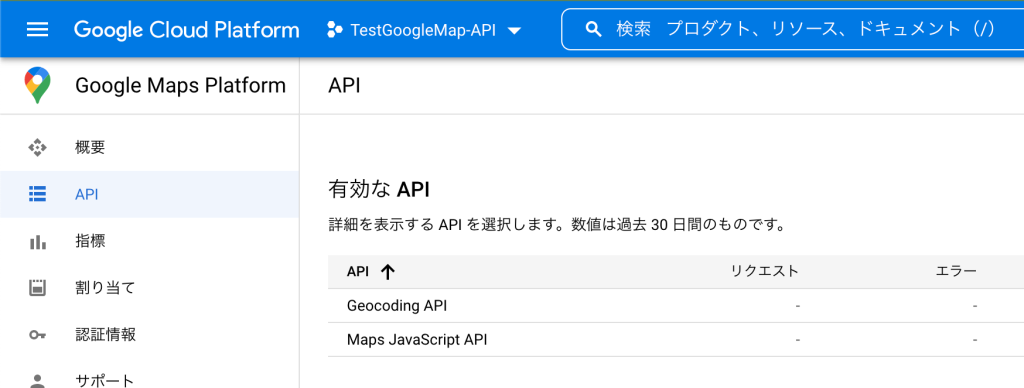The width and height of the screenshot is (1024, 388).
Task: Open the Maps JavaScript API entry
Action: [x=676, y=340]
